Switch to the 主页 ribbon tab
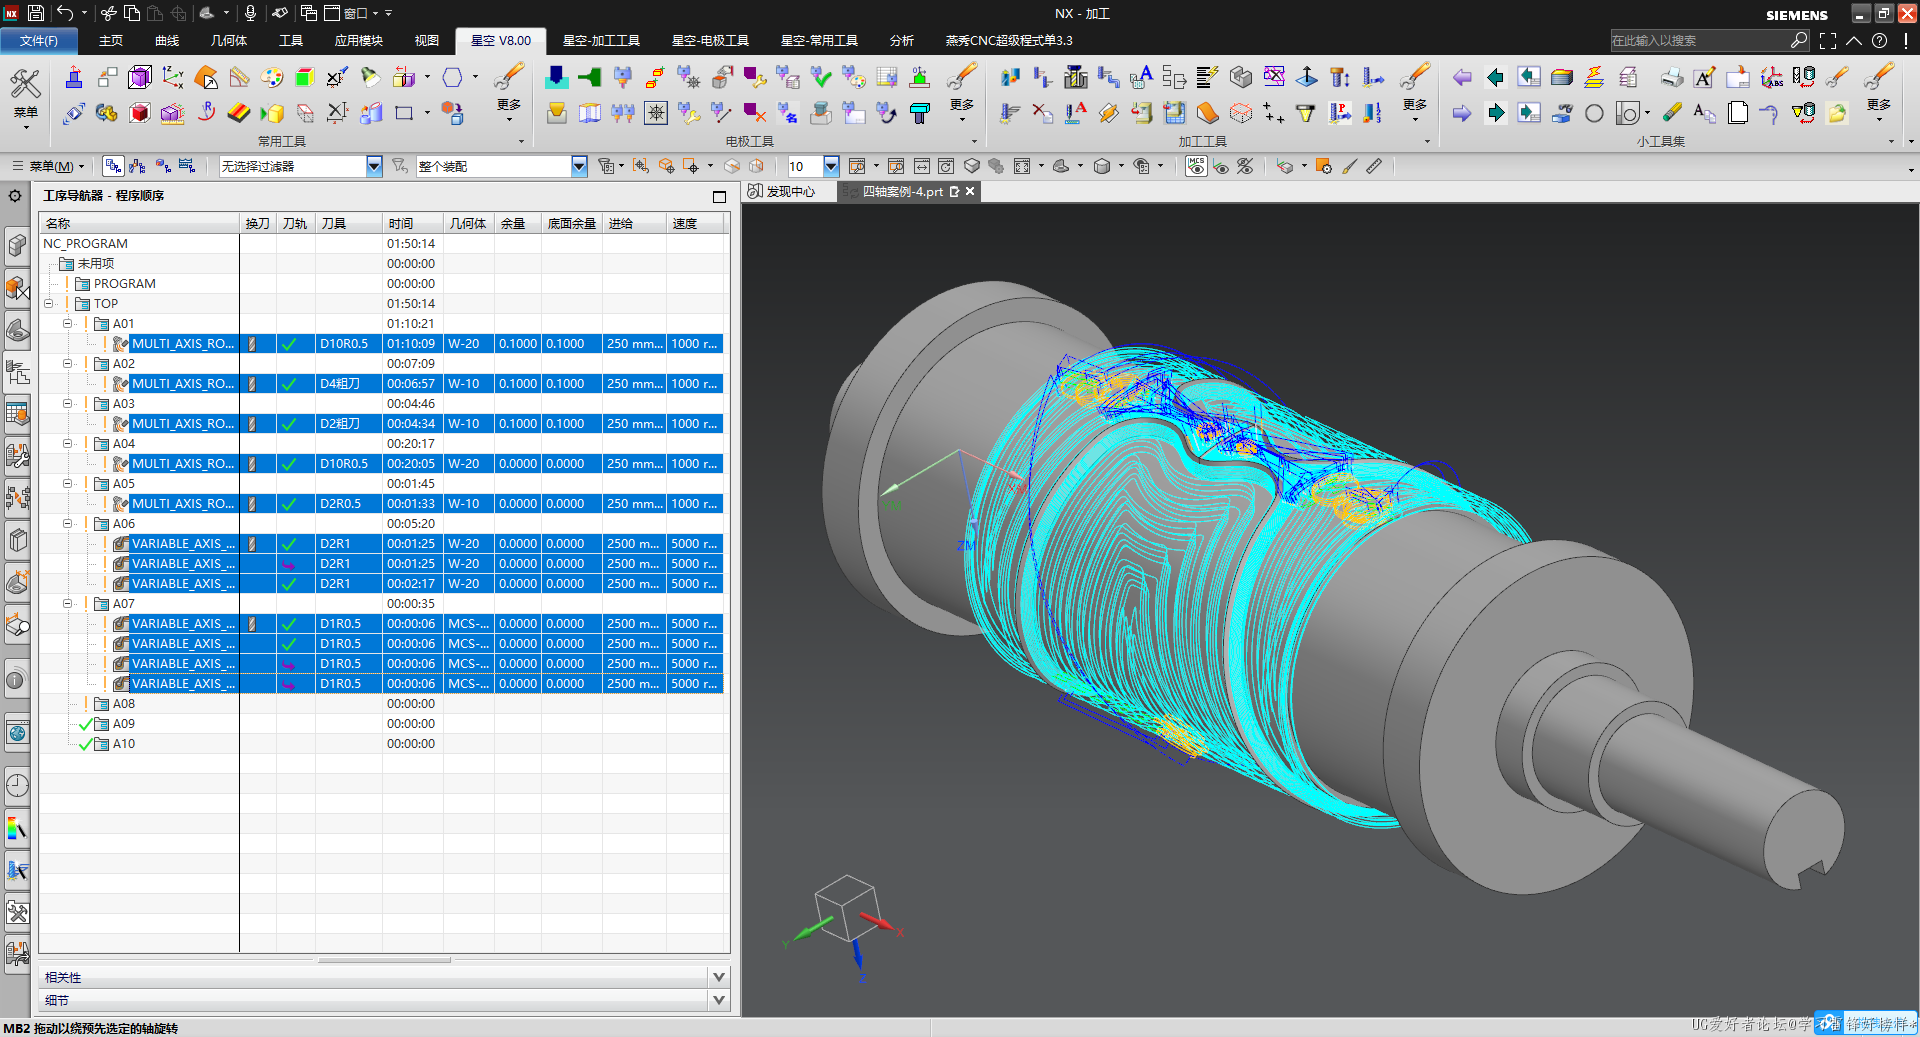The image size is (1920, 1037). [111, 40]
